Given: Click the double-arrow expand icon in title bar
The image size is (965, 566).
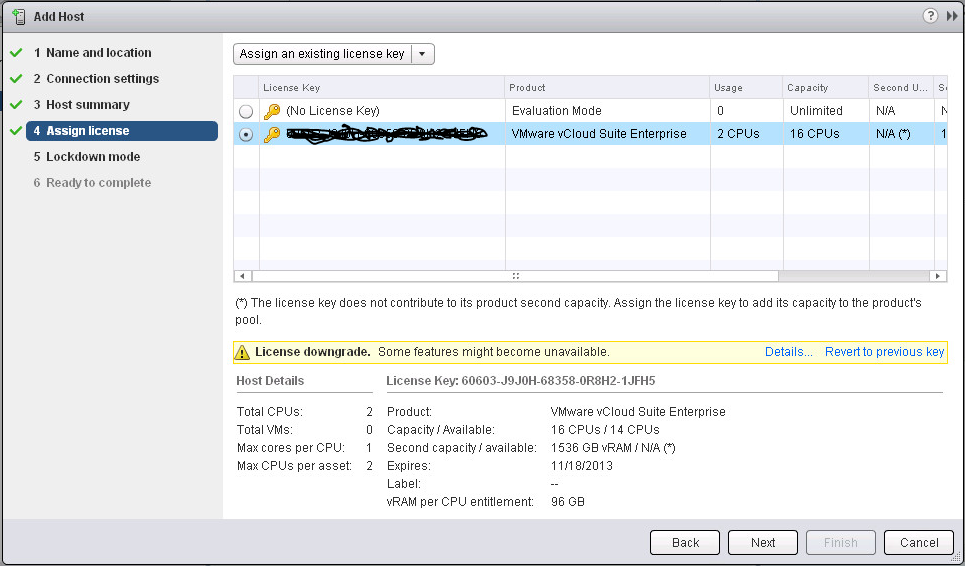Looking at the screenshot, I should (952, 17).
